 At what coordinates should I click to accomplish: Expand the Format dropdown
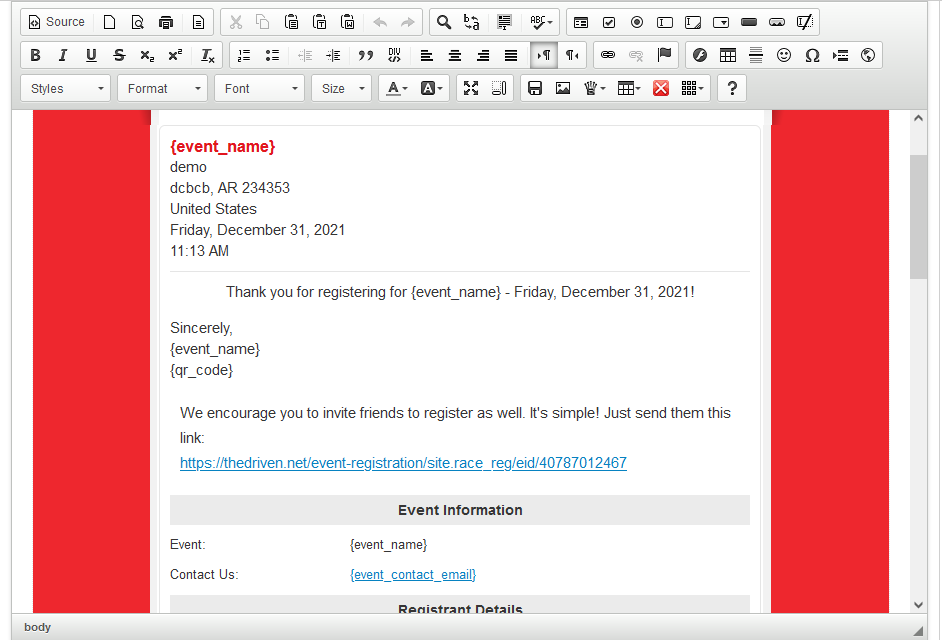[162, 88]
